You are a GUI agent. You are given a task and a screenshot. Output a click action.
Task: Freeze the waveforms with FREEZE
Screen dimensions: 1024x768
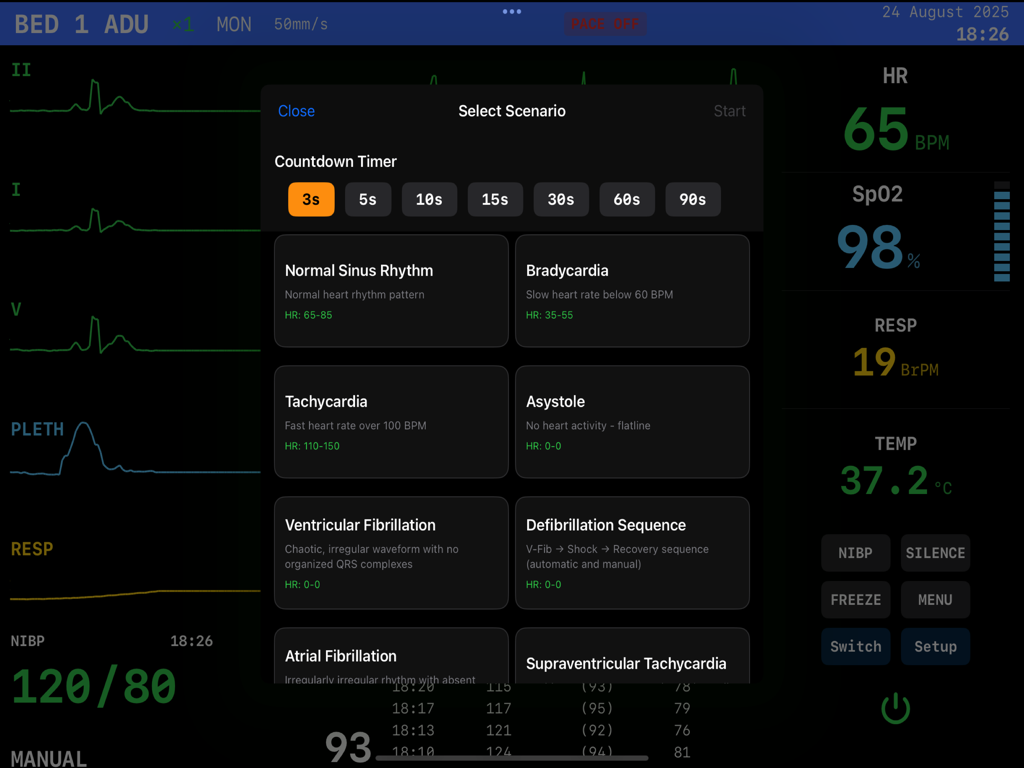856,600
